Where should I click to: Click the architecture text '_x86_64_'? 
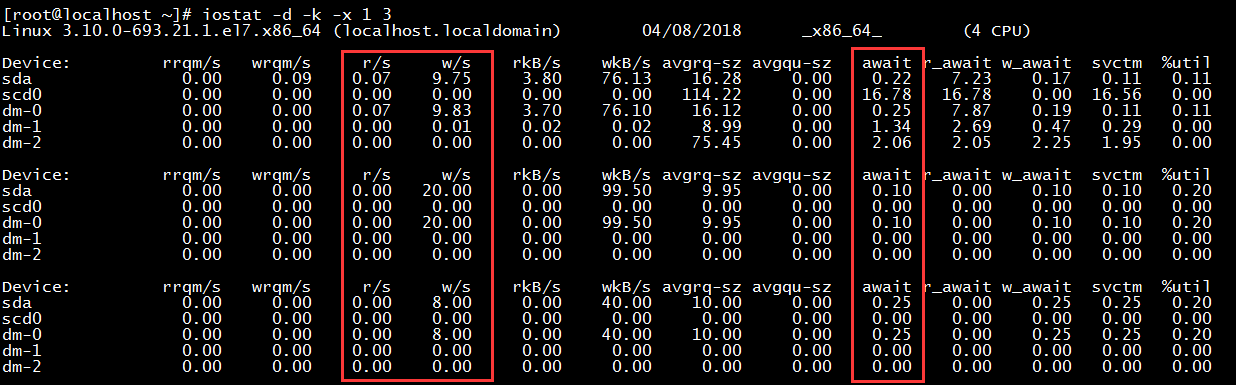[842, 30]
